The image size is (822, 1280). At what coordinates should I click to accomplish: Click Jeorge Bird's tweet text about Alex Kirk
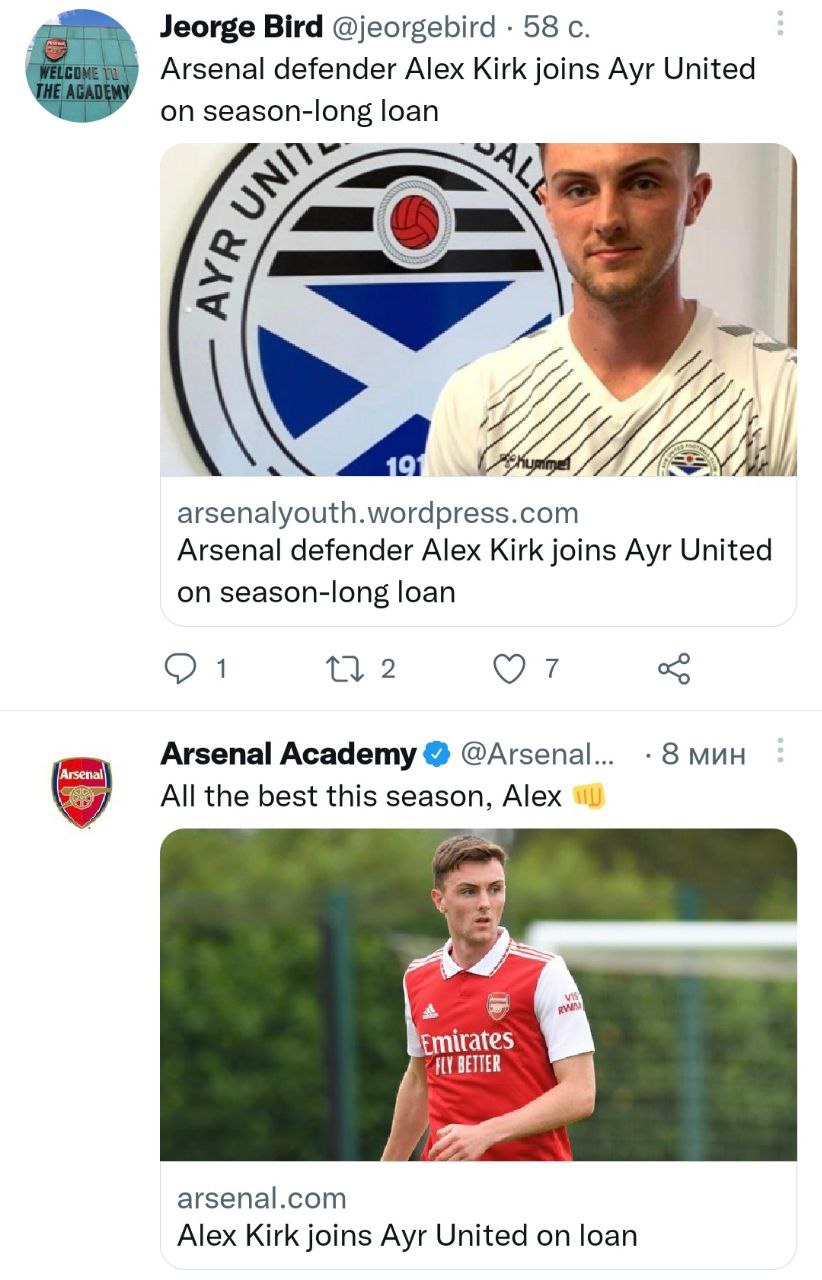457,89
